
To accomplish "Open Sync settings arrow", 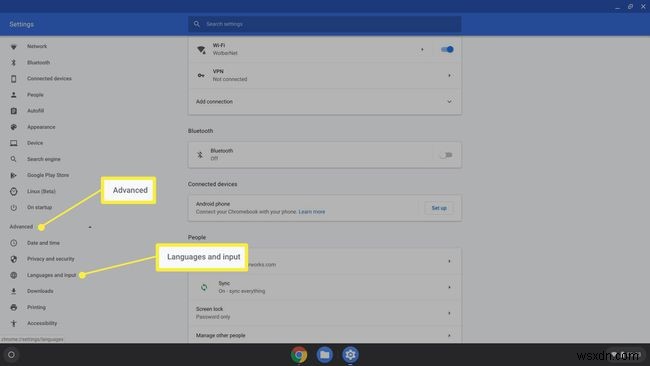I will tap(449, 287).
